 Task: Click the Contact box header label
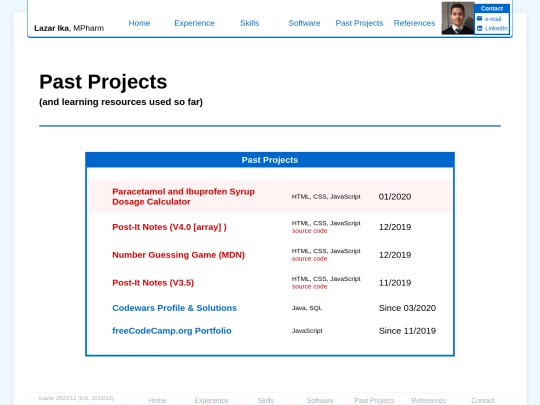point(492,9)
